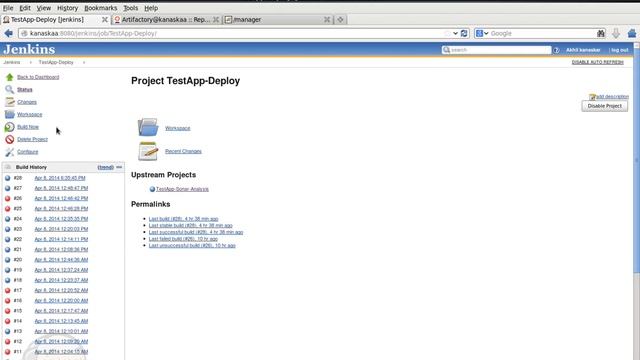This screenshot has width=640, height=360.
Task: Open the Recent Changes text link
Action: [183, 151]
